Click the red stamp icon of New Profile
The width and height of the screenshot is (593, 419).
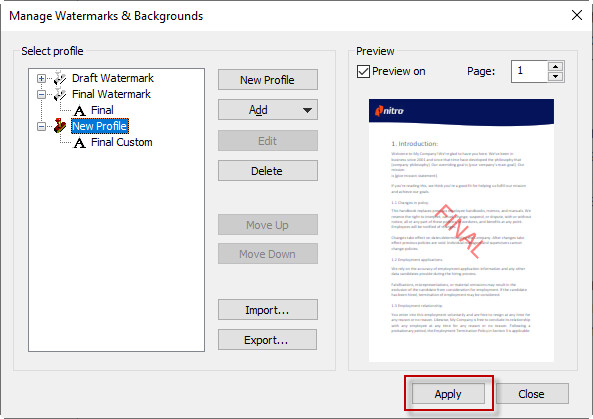[x=60, y=126]
